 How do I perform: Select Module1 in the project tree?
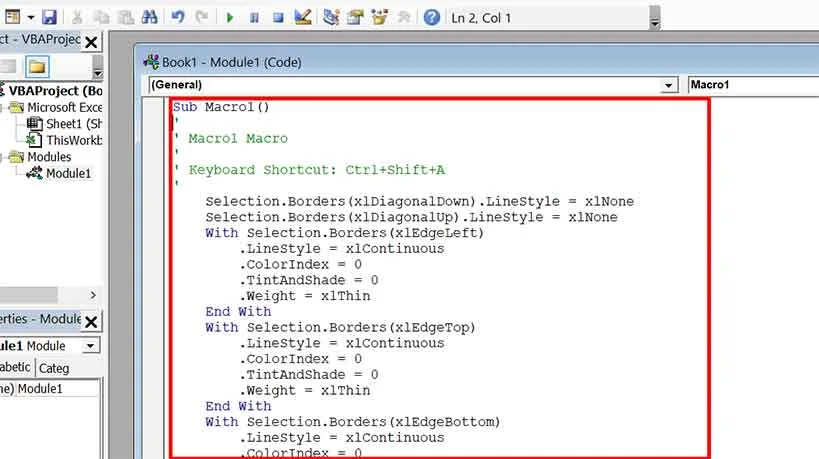pyautogui.click(x=68, y=173)
